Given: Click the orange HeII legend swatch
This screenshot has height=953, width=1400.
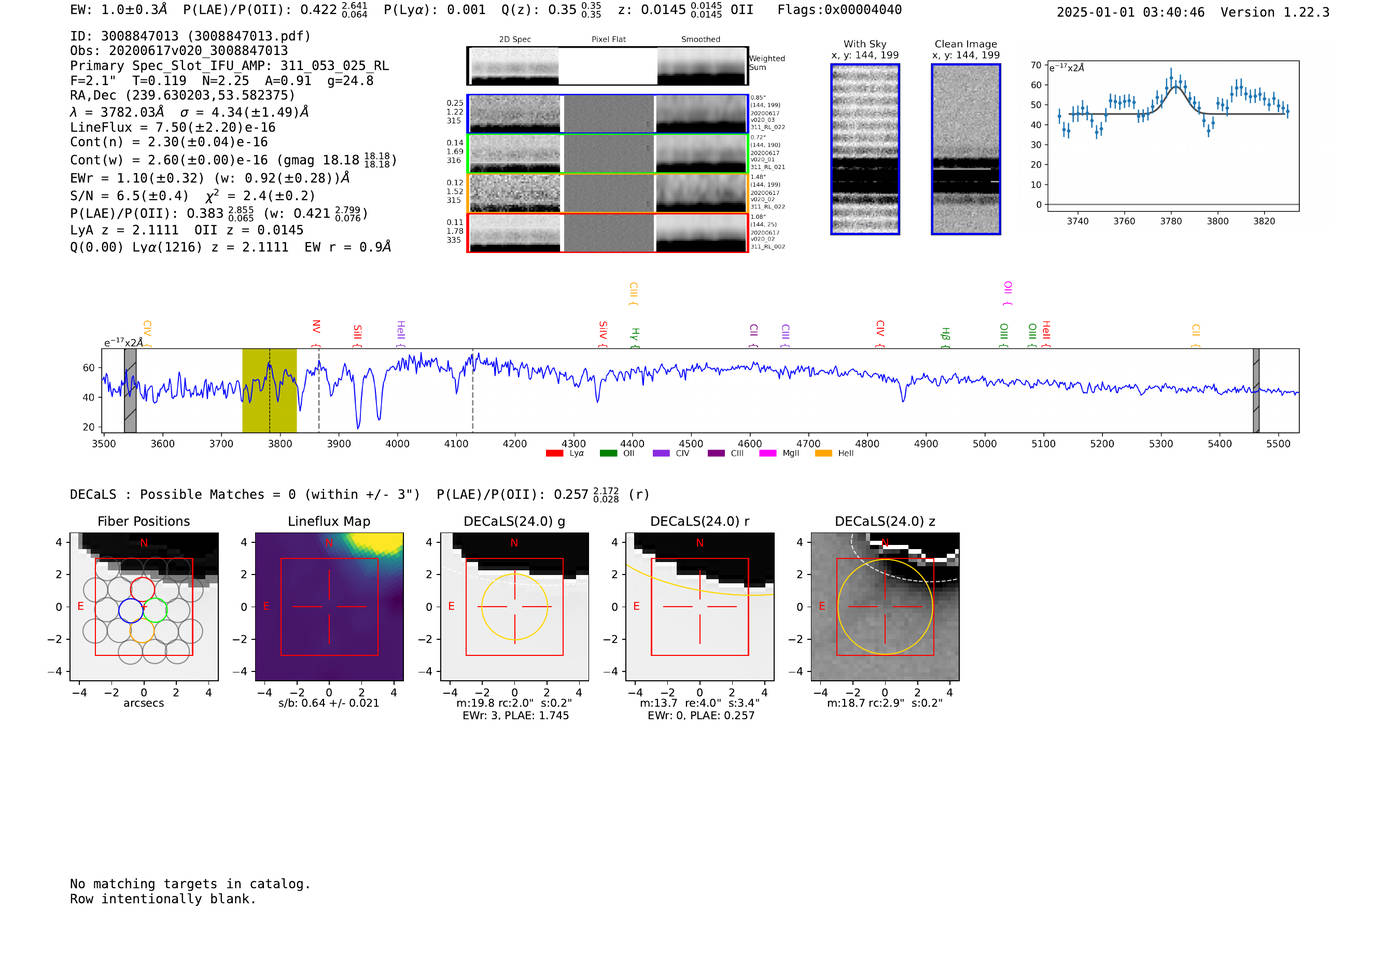Looking at the screenshot, I should [823, 454].
